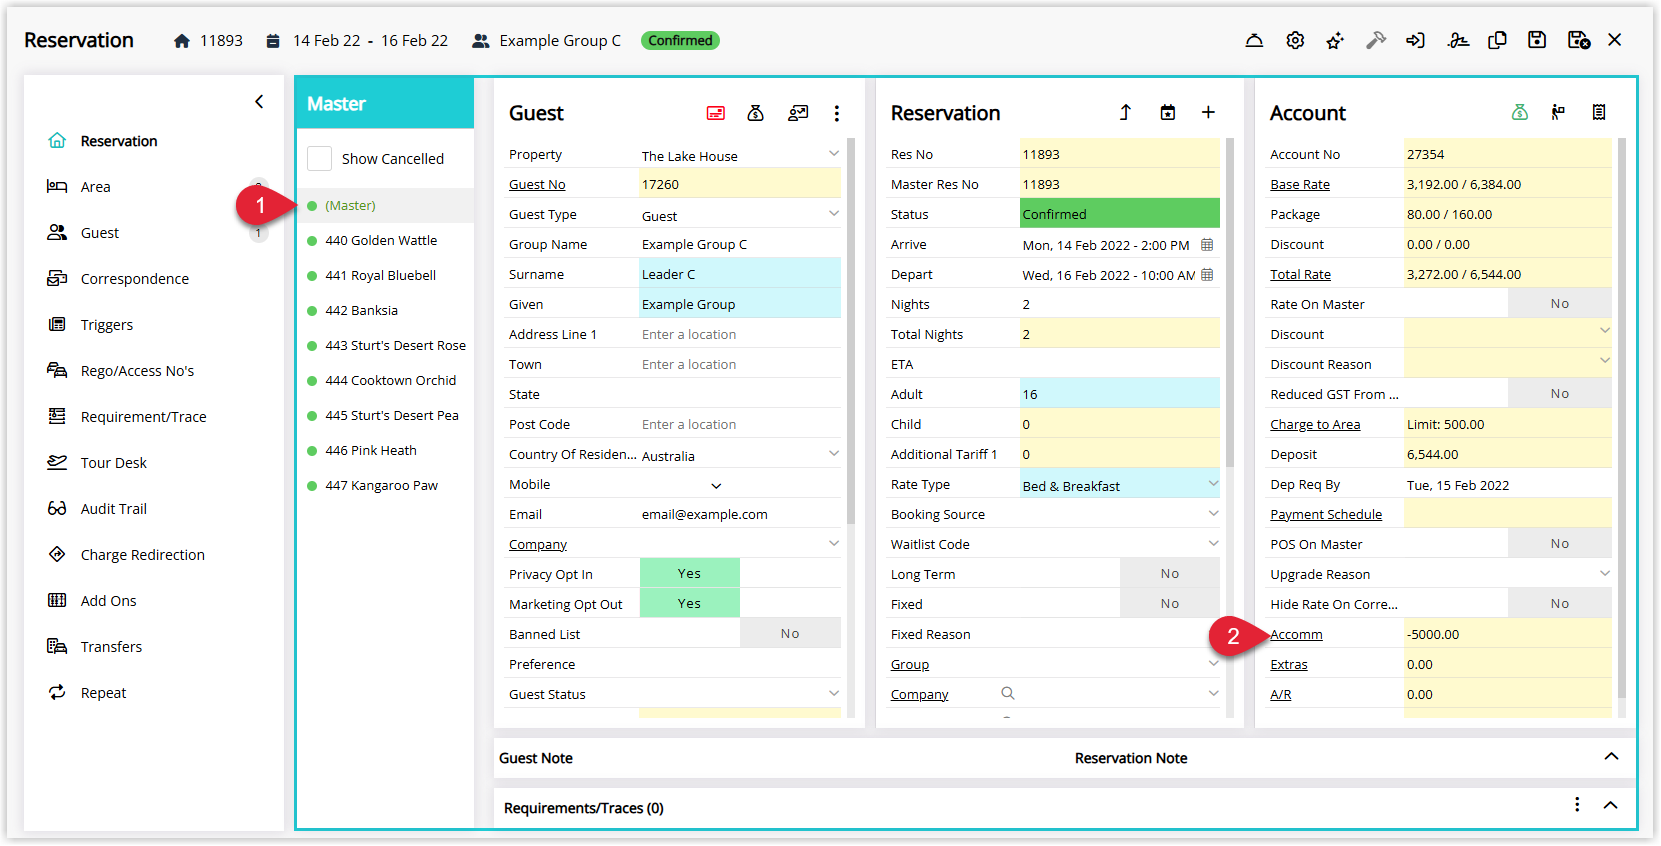Open the Guest No link
This screenshot has height=846, width=1661.
pyautogui.click(x=537, y=185)
